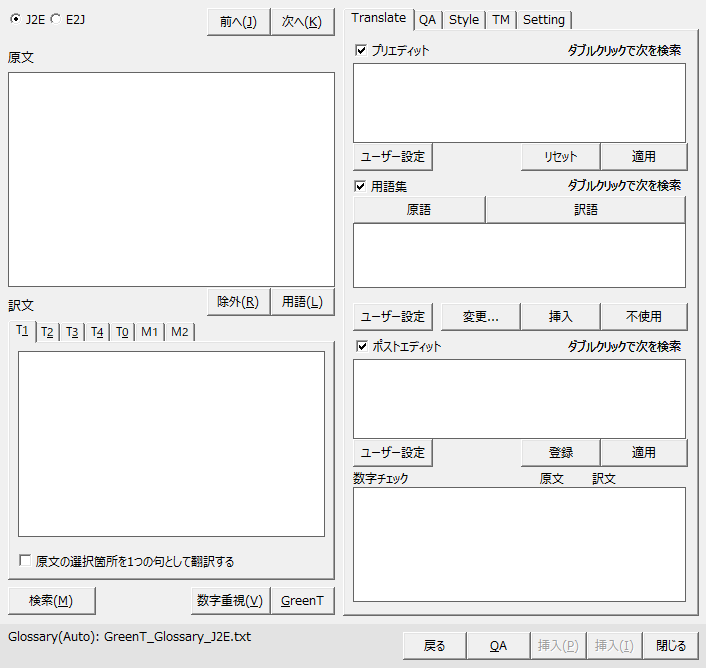The width and height of the screenshot is (706, 668).
Task: Open the Style tab
Action: point(463,19)
